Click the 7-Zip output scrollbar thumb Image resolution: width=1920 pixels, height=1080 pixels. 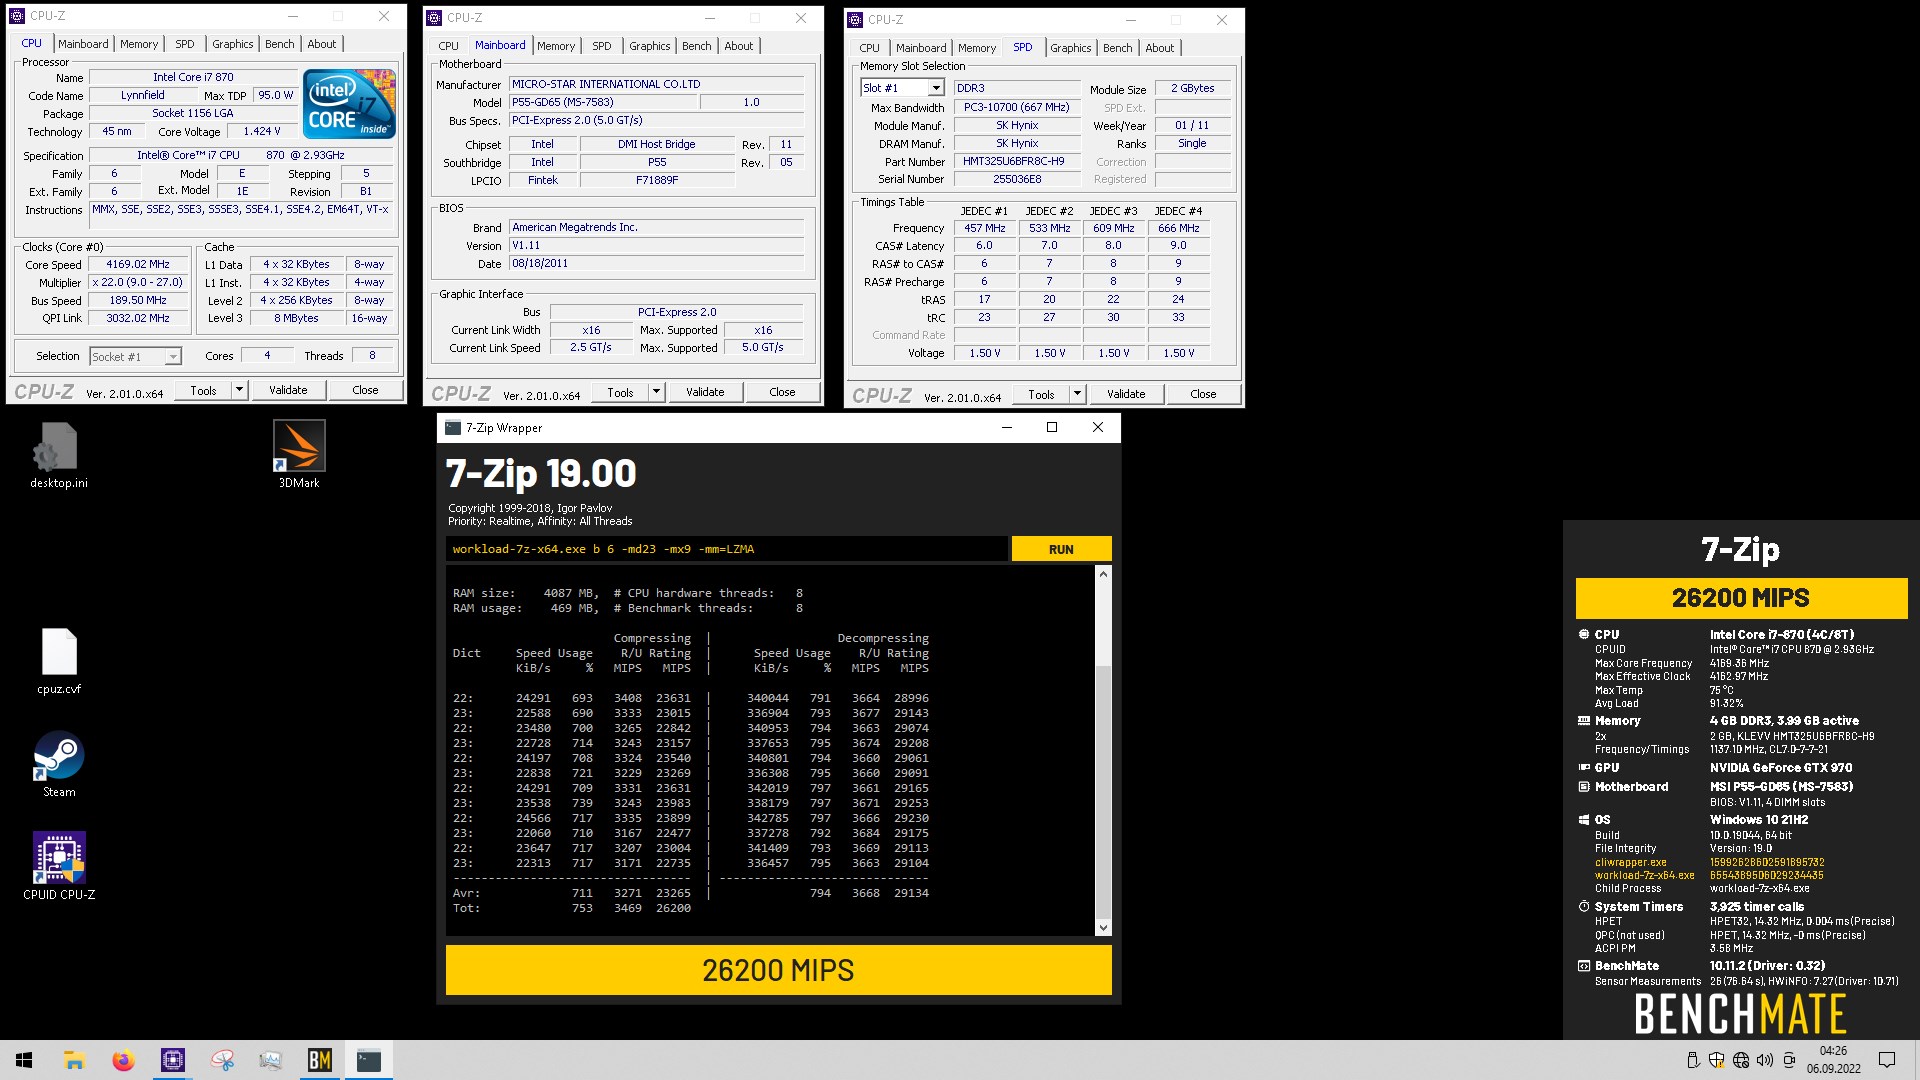pos(1103,792)
